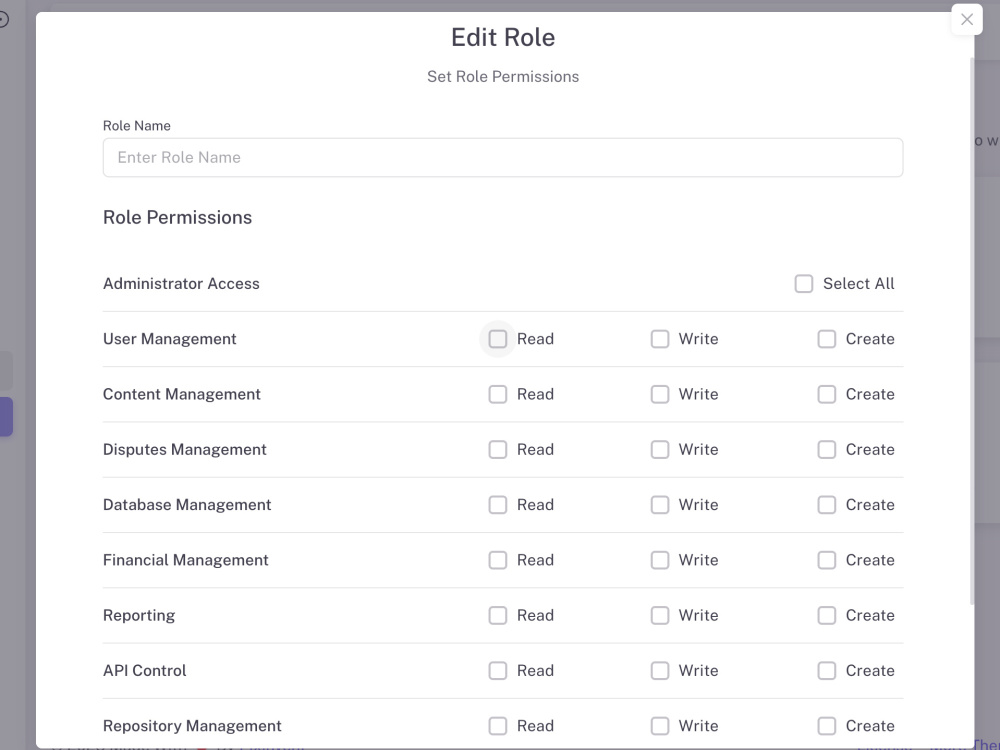1000x750 pixels.
Task: Enable Read for User Management
Action: pos(497,339)
